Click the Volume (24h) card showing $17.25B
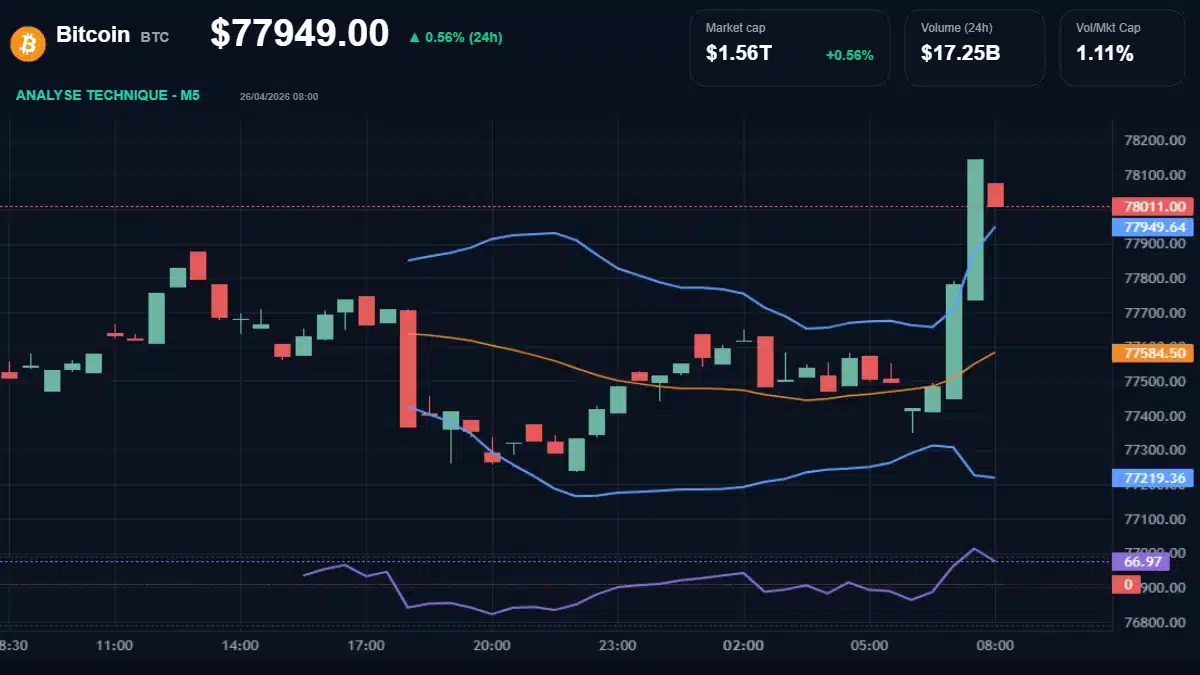This screenshot has width=1200, height=675. [975, 46]
